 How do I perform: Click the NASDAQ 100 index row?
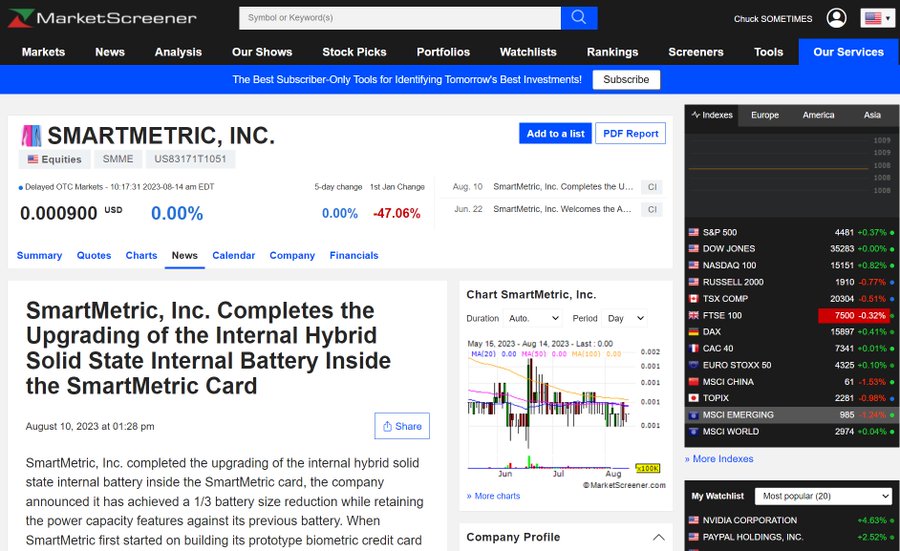[x=792, y=266]
